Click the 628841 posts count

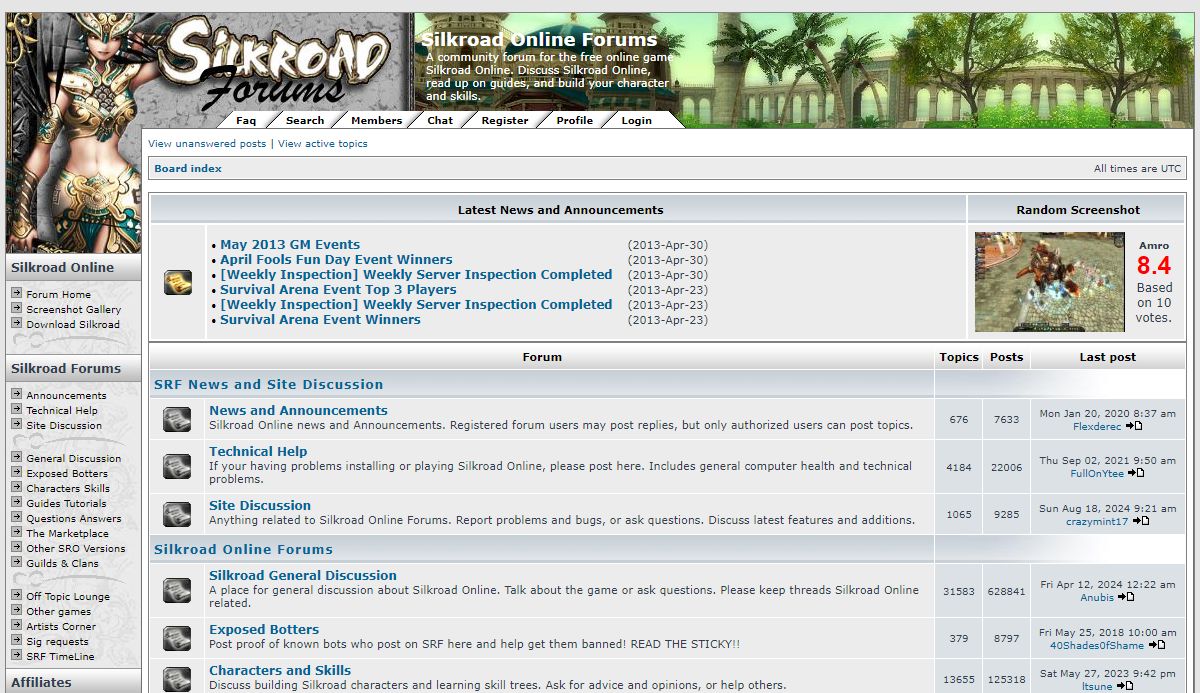tap(1006, 591)
